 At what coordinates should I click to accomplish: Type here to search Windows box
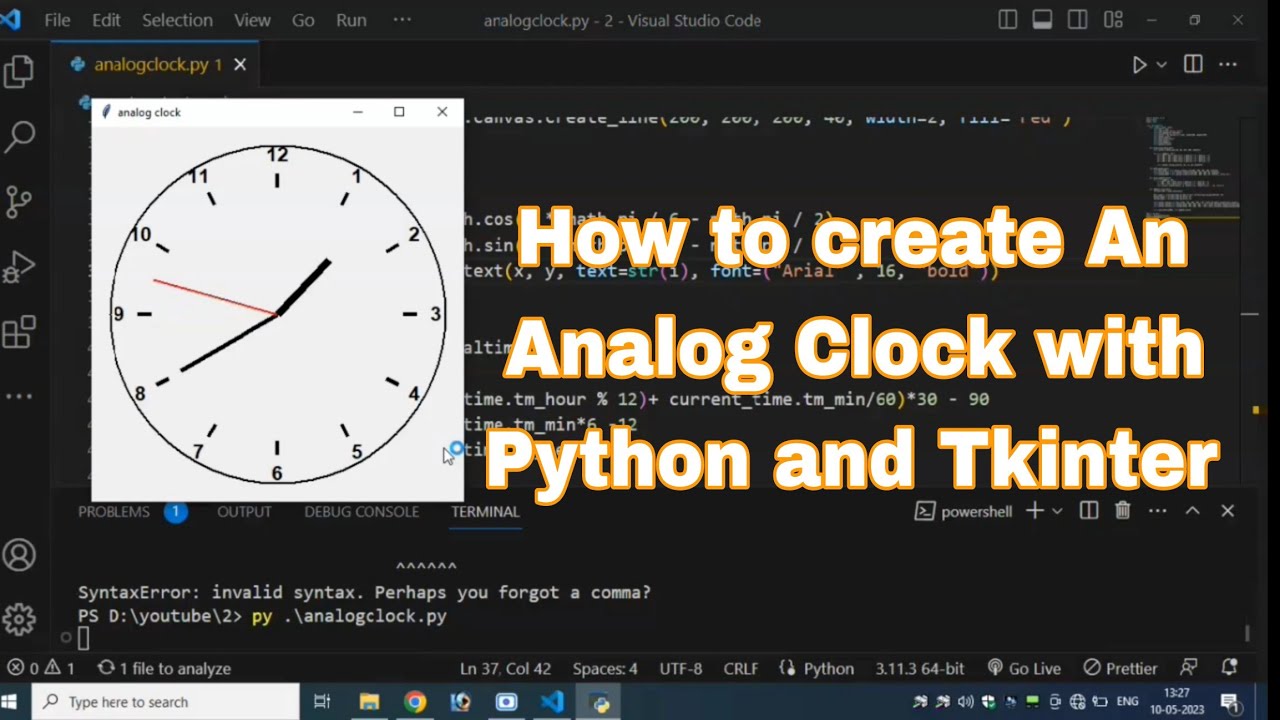coord(165,702)
